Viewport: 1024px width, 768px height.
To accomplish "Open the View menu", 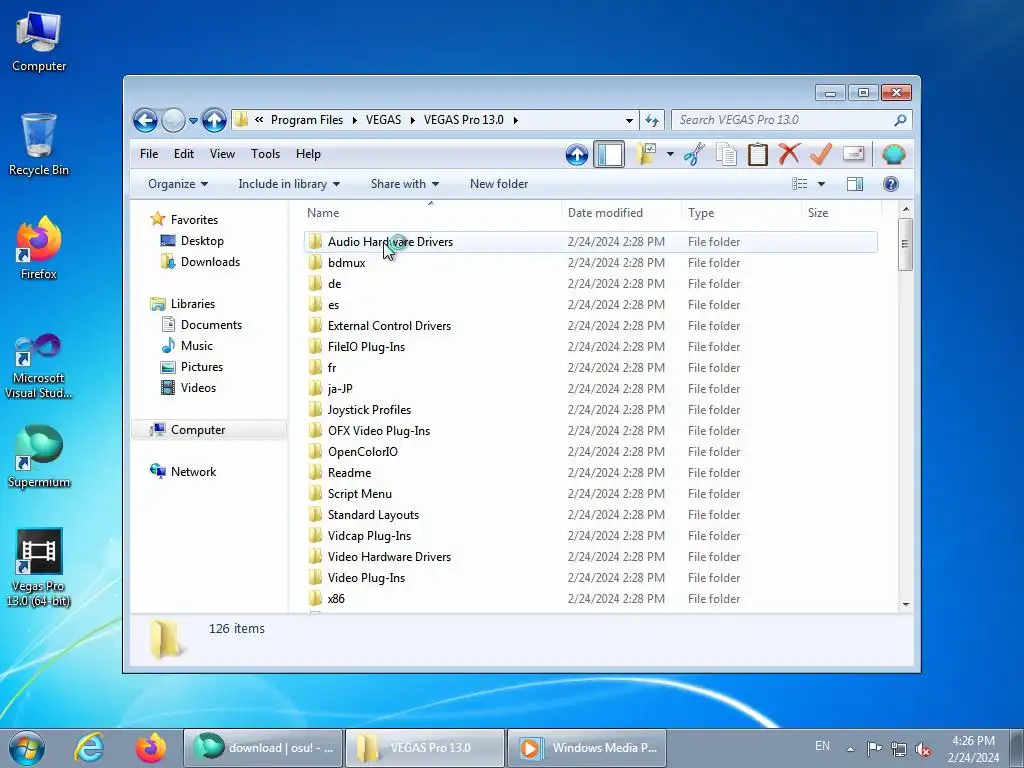I will (222, 154).
